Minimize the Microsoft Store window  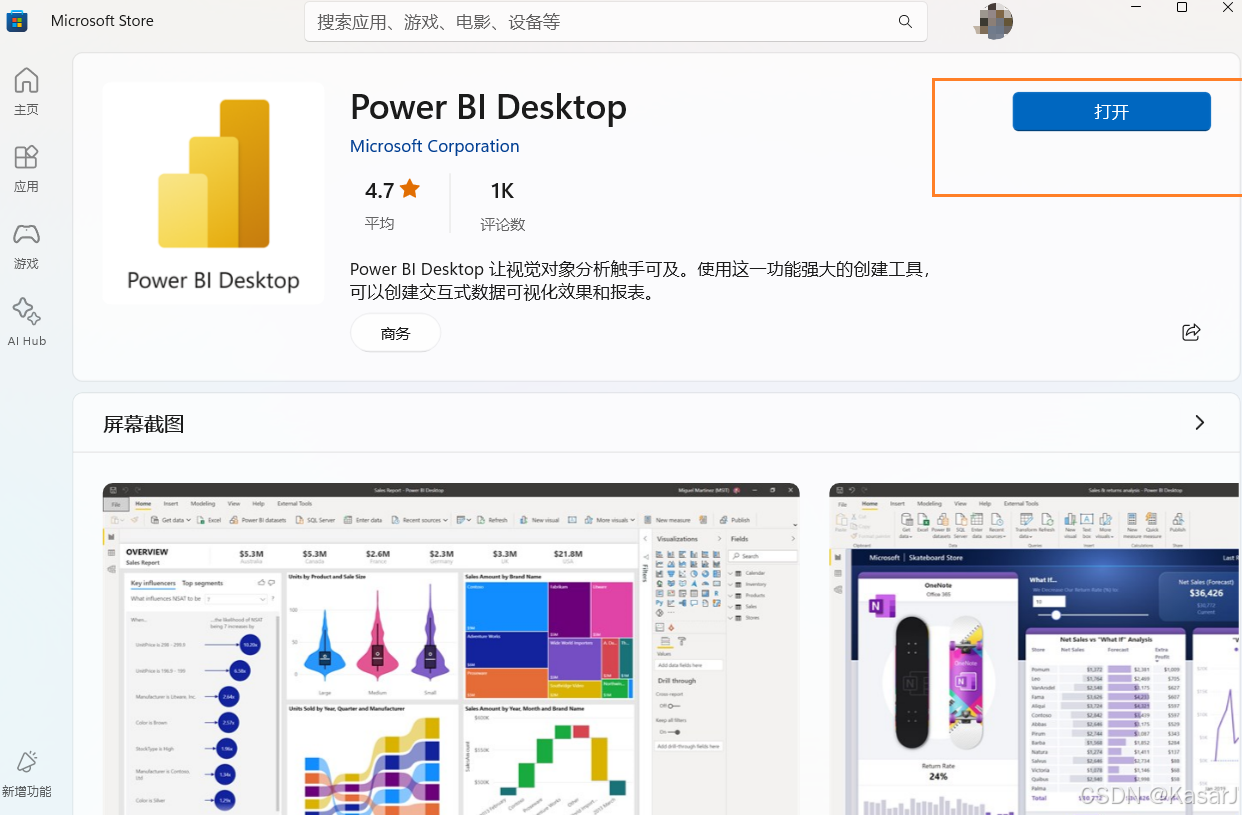click(x=1136, y=8)
